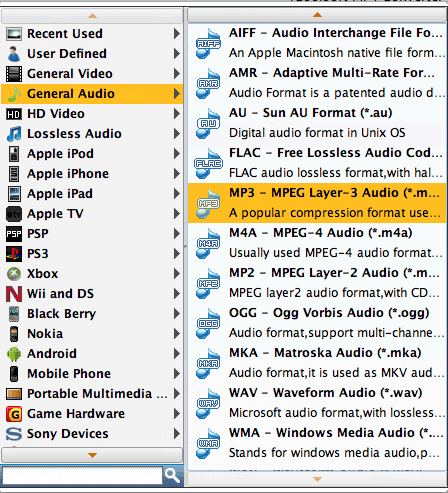Click the OGG format icon
This screenshot has width=448, height=493.
point(208,323)
